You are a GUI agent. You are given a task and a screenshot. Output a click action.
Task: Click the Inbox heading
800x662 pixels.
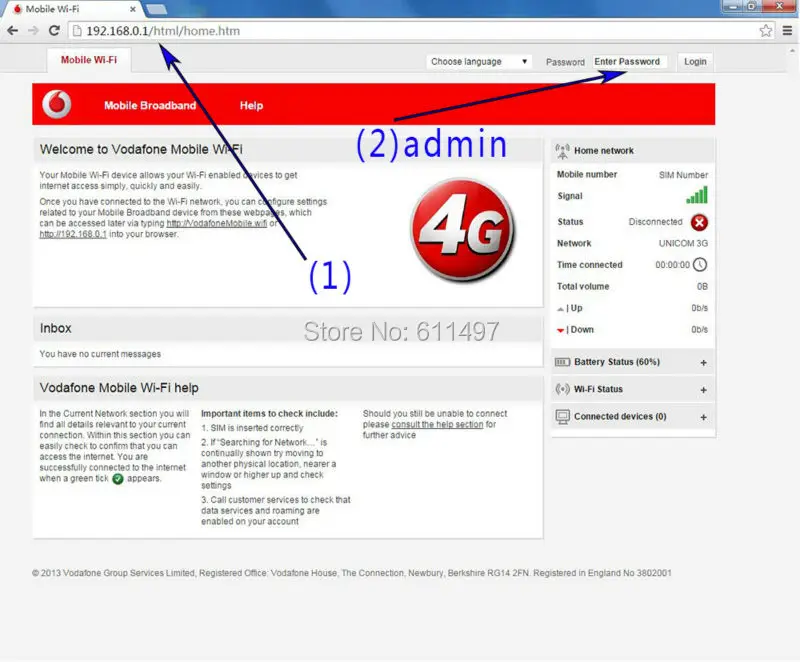[x=56, y=328]
